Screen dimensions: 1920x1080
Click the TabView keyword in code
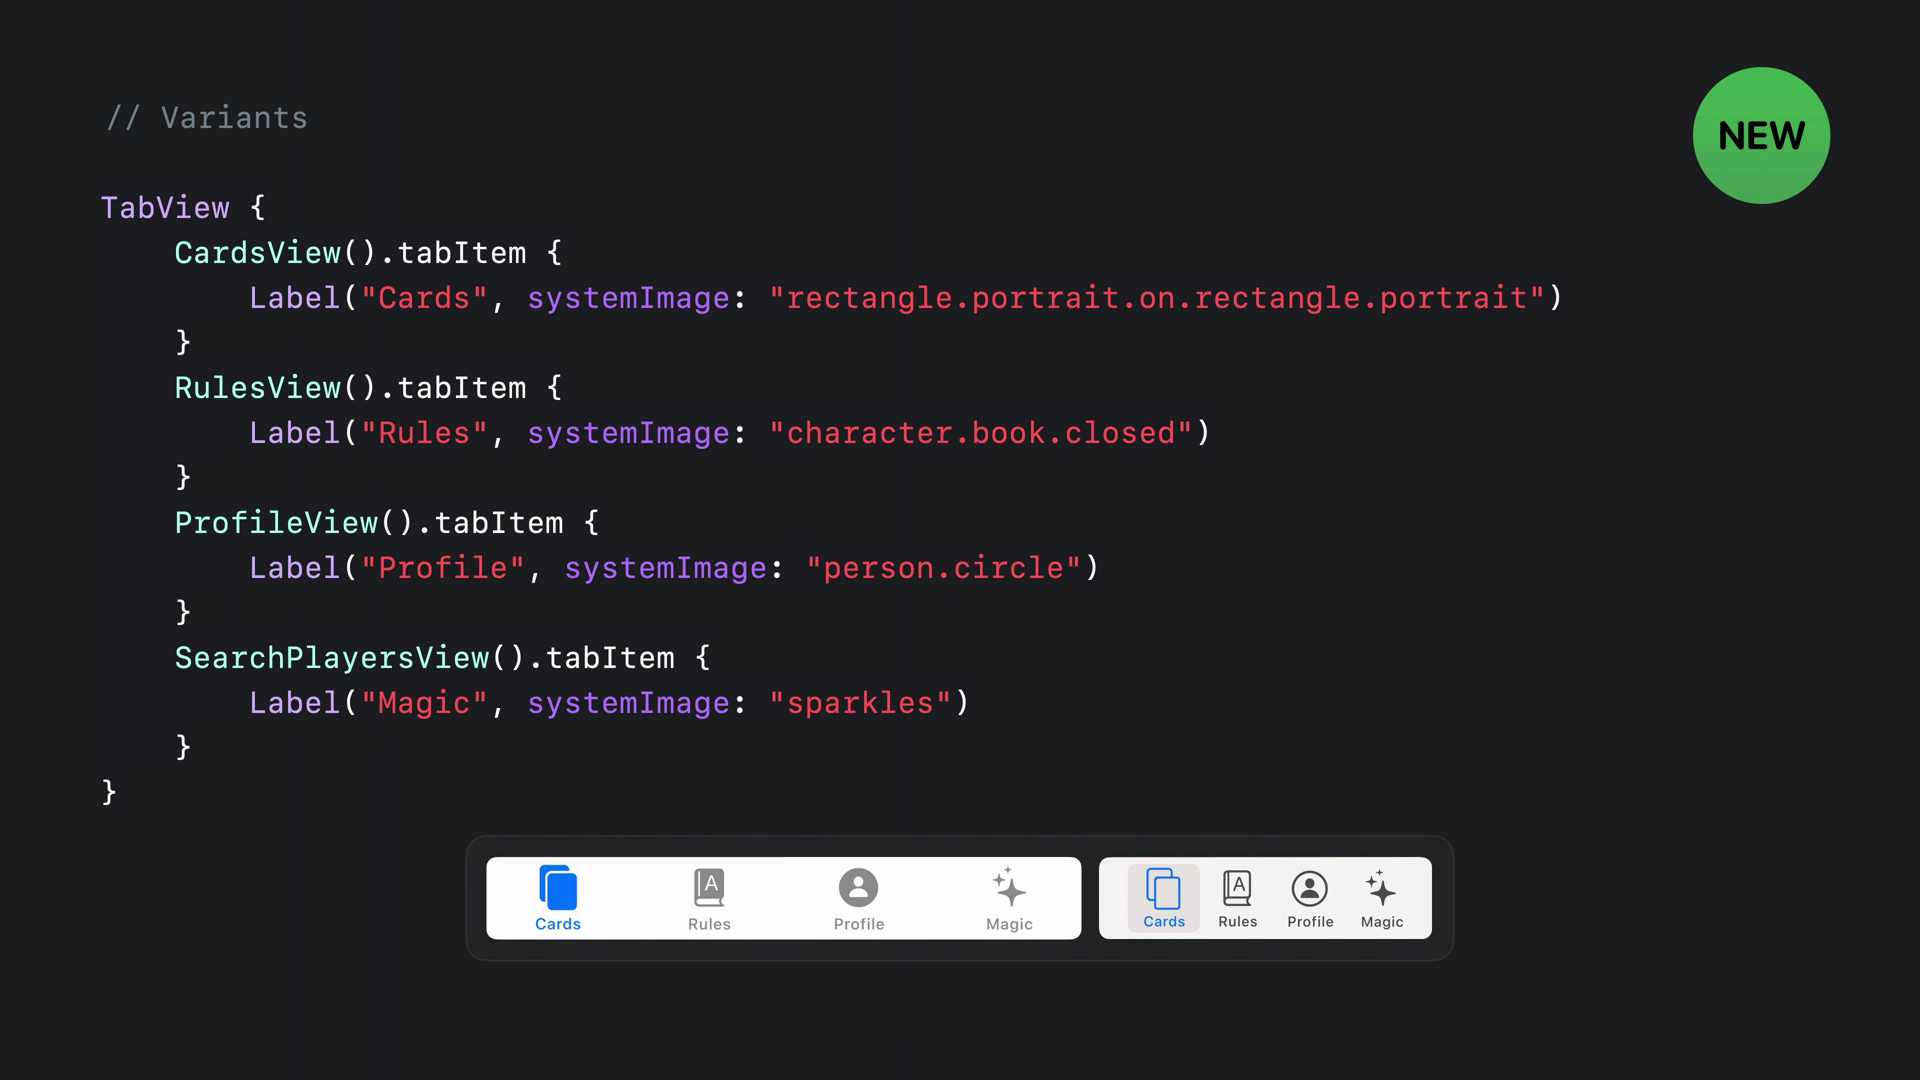pyautogui.click(x=165, y=208)
